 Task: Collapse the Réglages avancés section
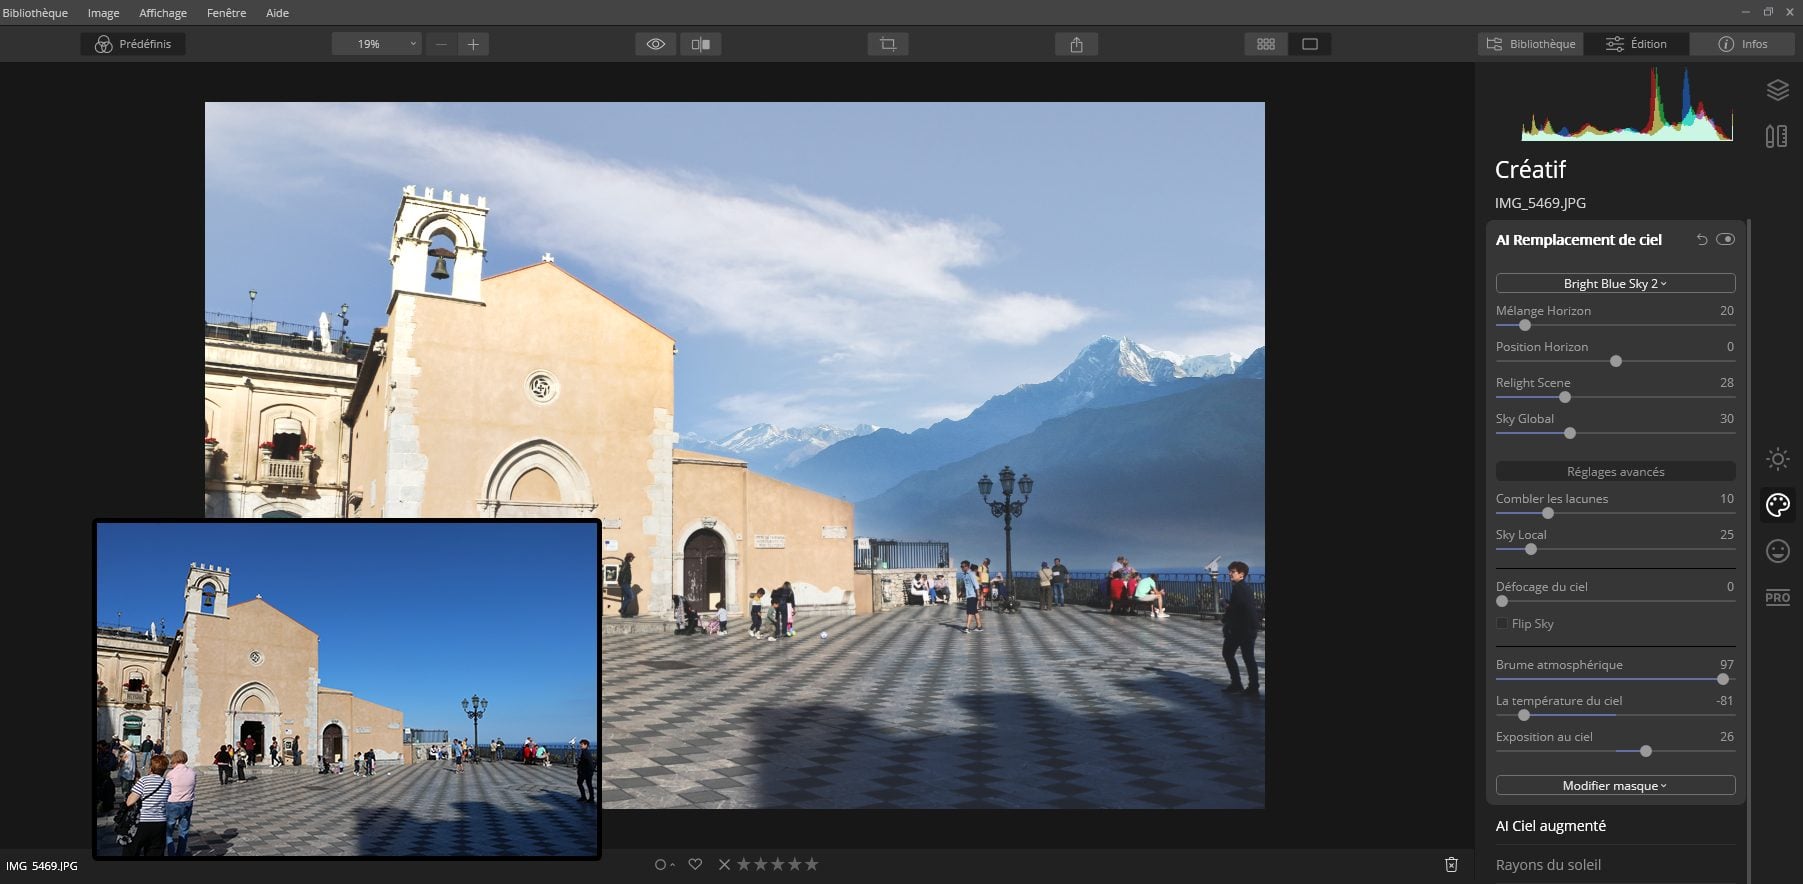coord(1615,471)
